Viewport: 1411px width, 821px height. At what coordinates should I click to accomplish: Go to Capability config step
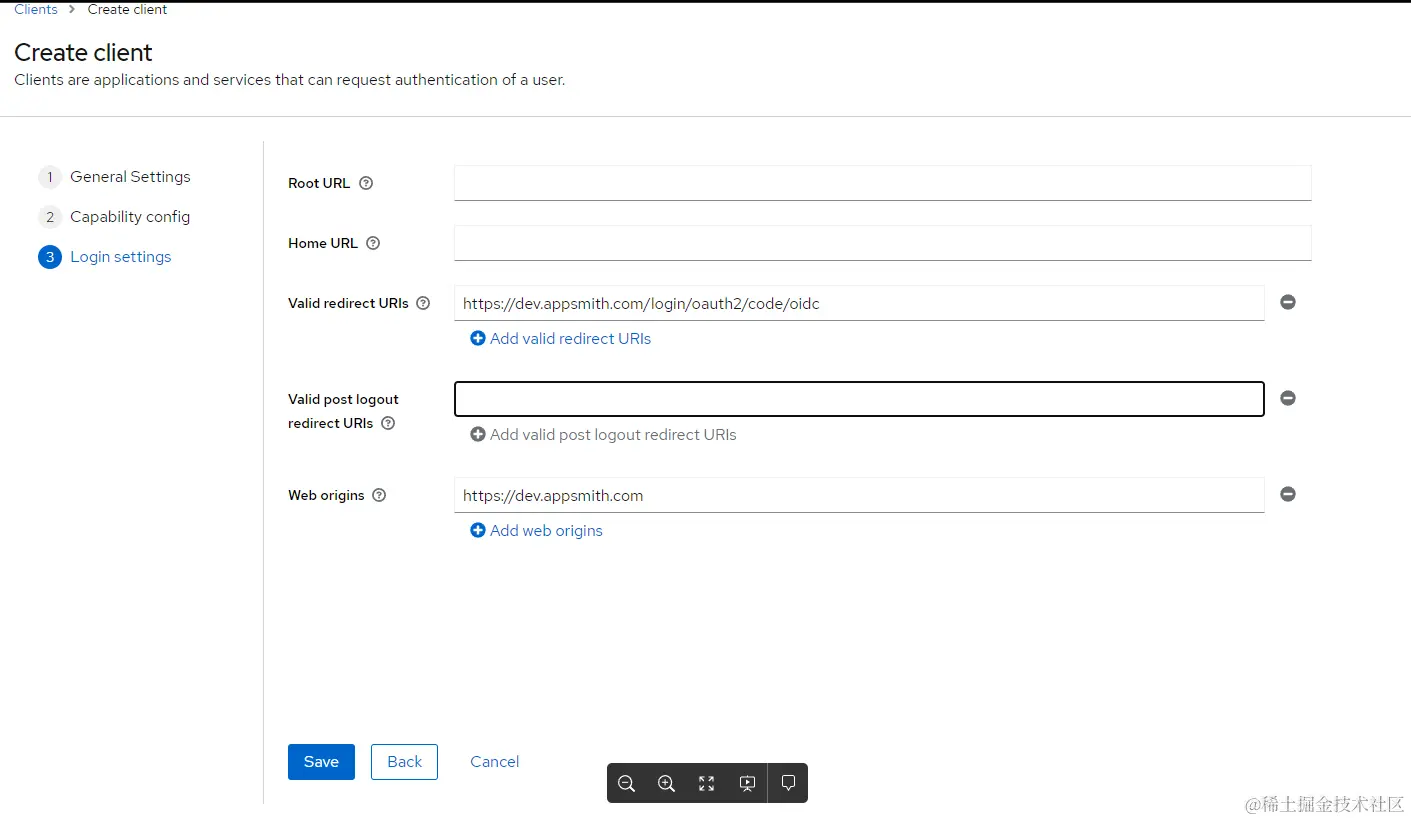pos(129,217)
